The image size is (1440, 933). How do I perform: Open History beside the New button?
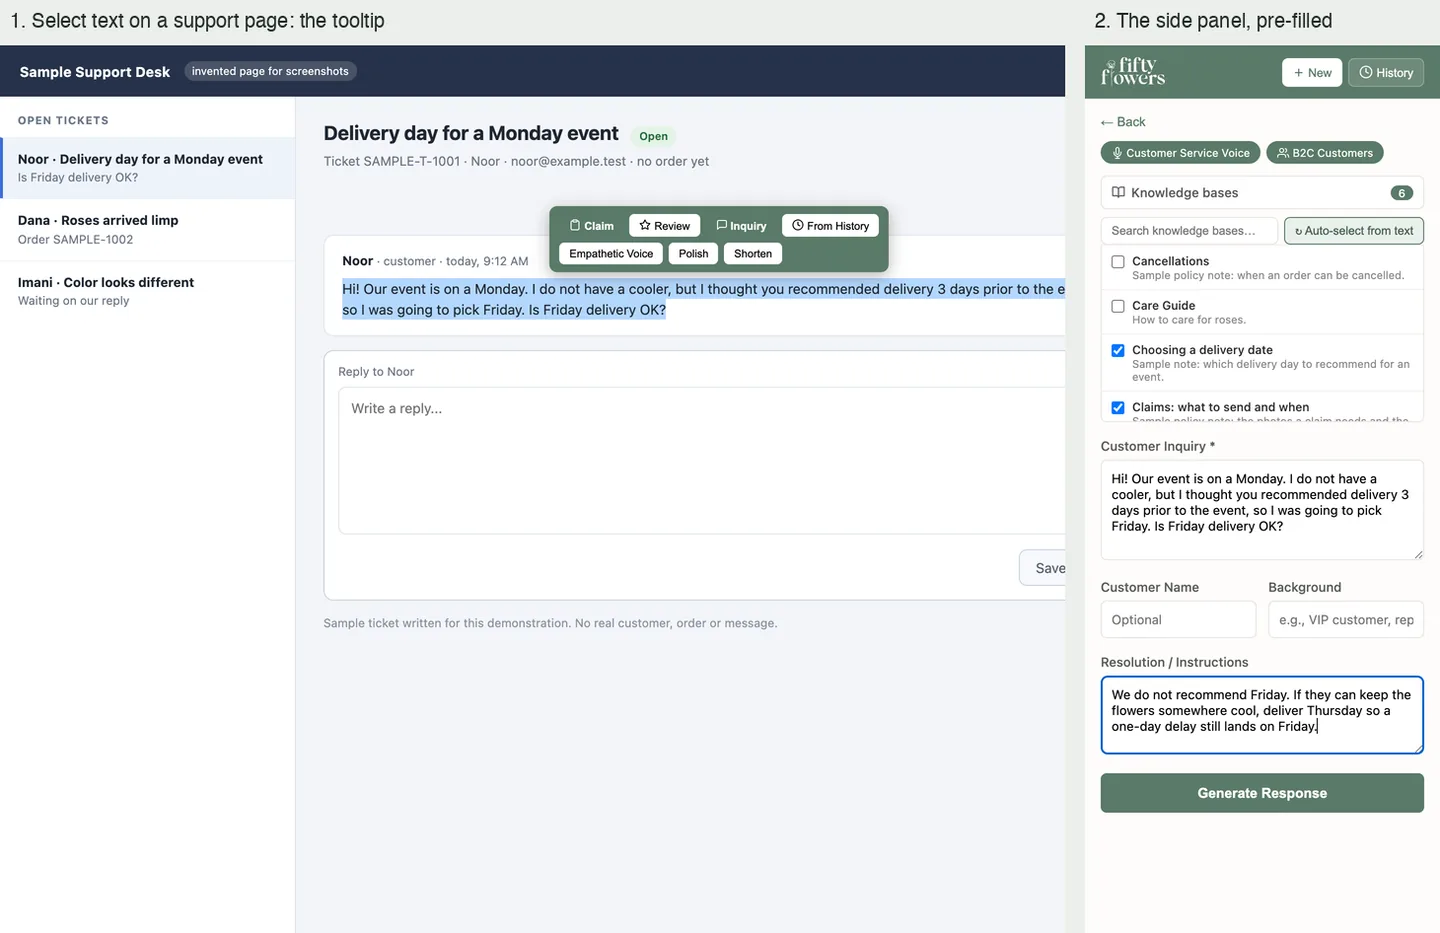(x=1386, y=73)
